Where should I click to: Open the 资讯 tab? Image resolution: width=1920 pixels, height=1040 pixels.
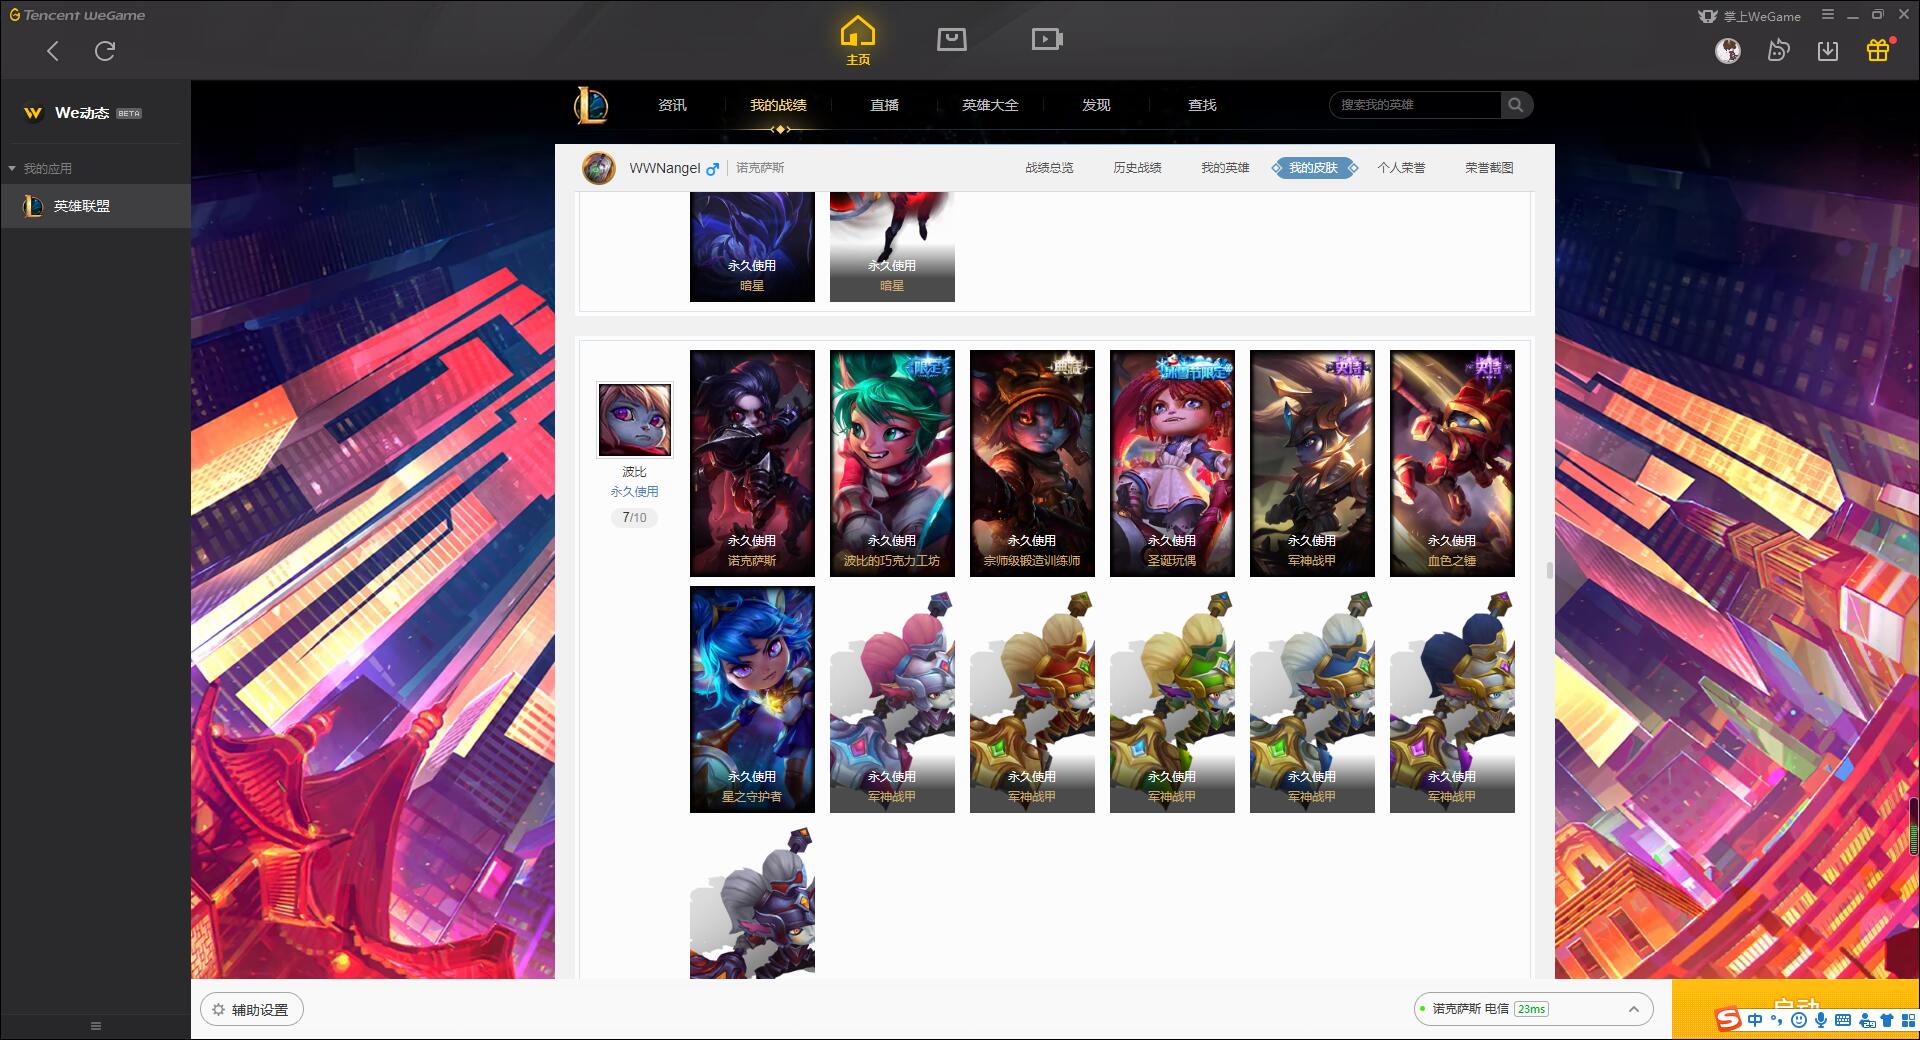point(672,105)
